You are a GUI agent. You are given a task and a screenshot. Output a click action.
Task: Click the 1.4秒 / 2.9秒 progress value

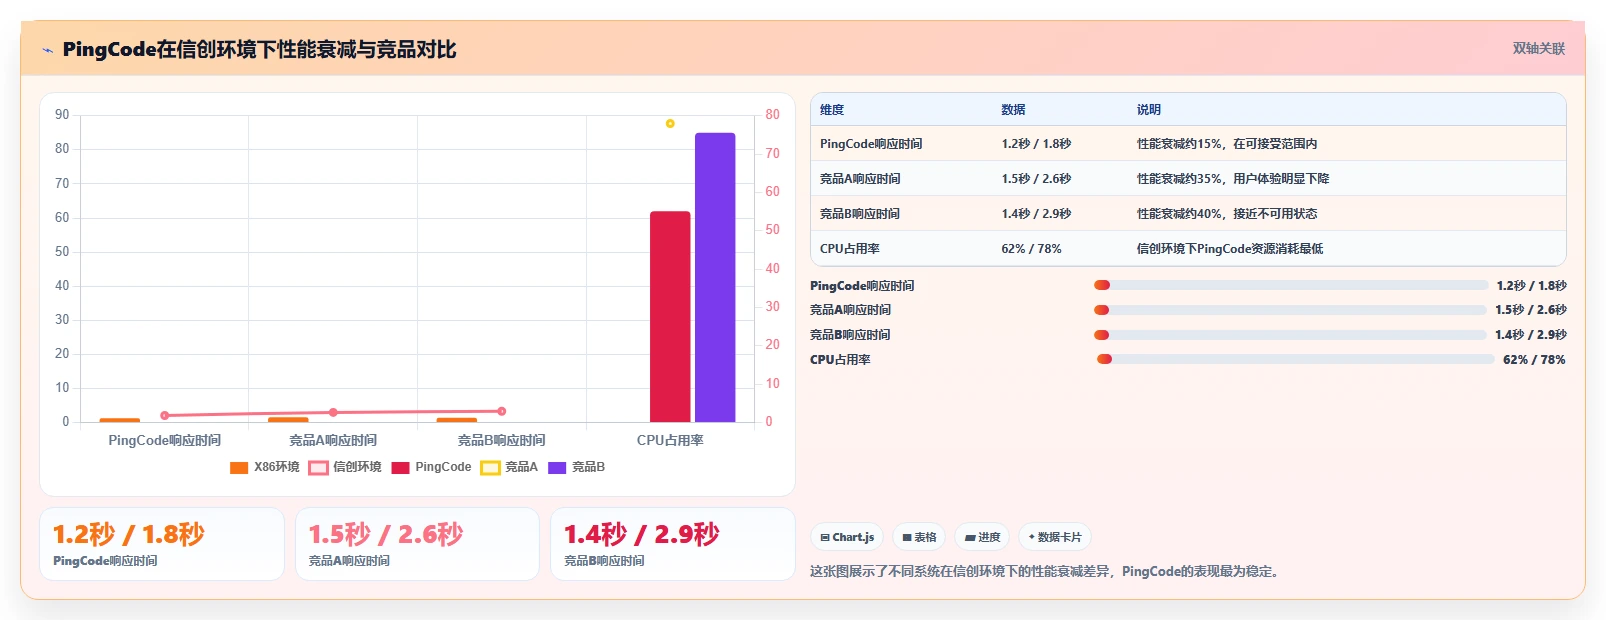(1531, 335)
